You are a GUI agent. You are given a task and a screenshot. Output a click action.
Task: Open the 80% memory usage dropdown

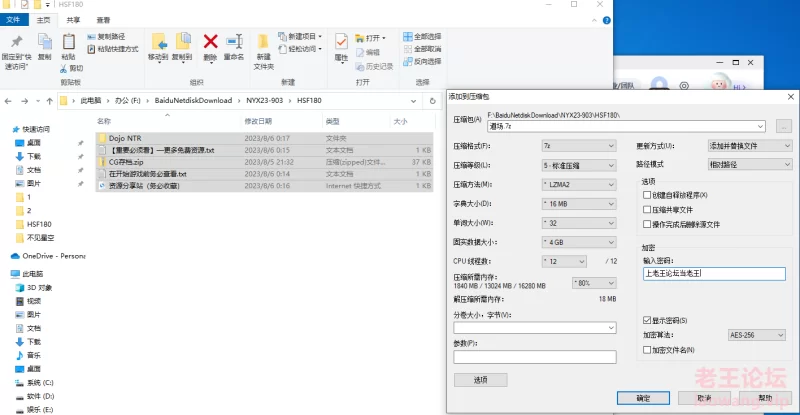point(594,283)
